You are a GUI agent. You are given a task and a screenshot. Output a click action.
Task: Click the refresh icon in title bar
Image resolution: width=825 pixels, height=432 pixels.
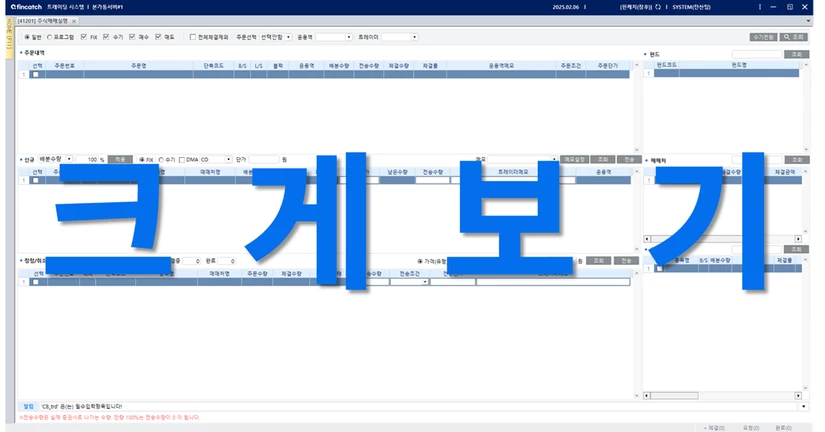point(658,7)
